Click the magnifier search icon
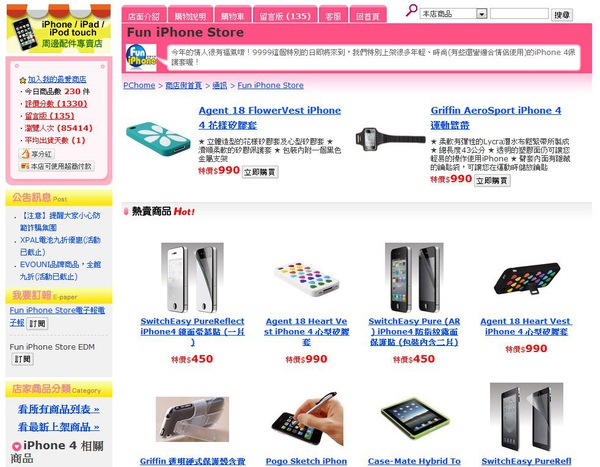600x467 pixels. tap(411, 10)
